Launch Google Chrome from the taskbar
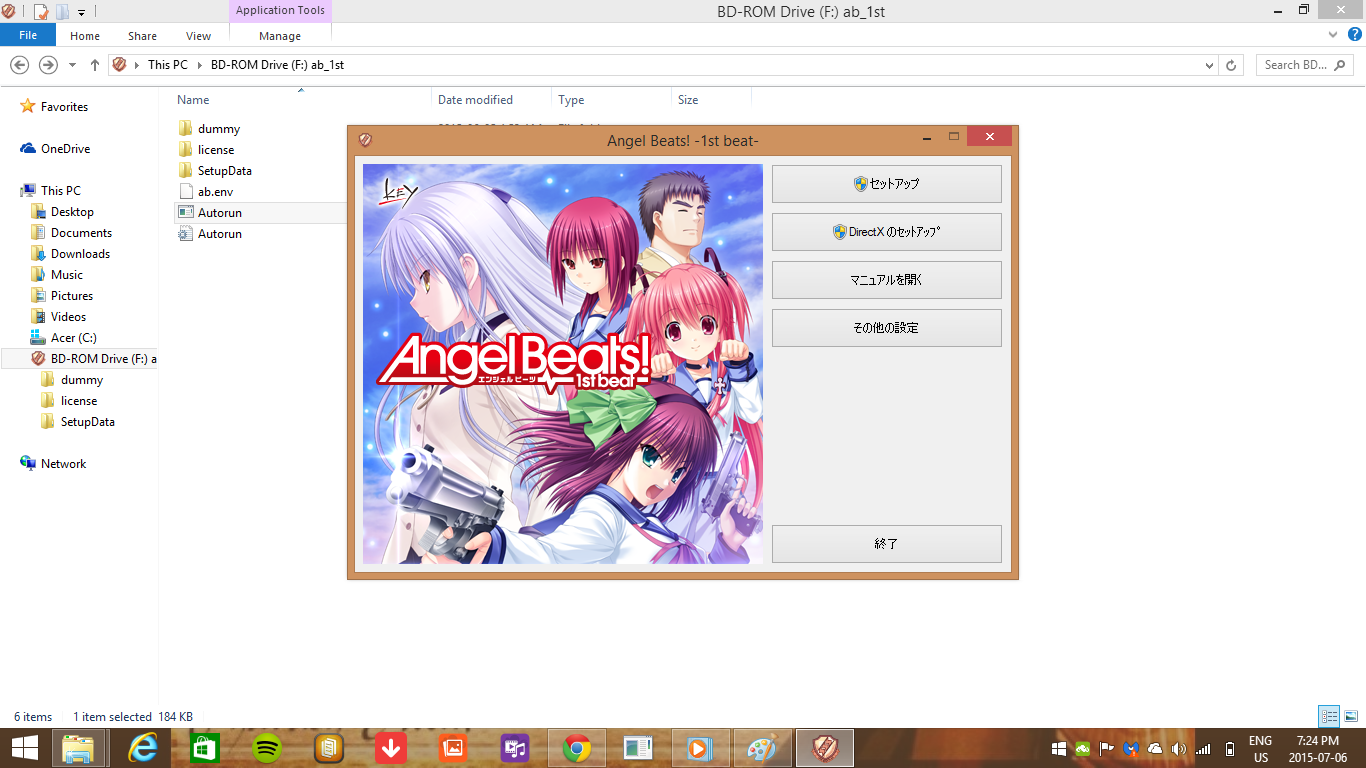This screenshot has width=1366, height=768. 577,747
